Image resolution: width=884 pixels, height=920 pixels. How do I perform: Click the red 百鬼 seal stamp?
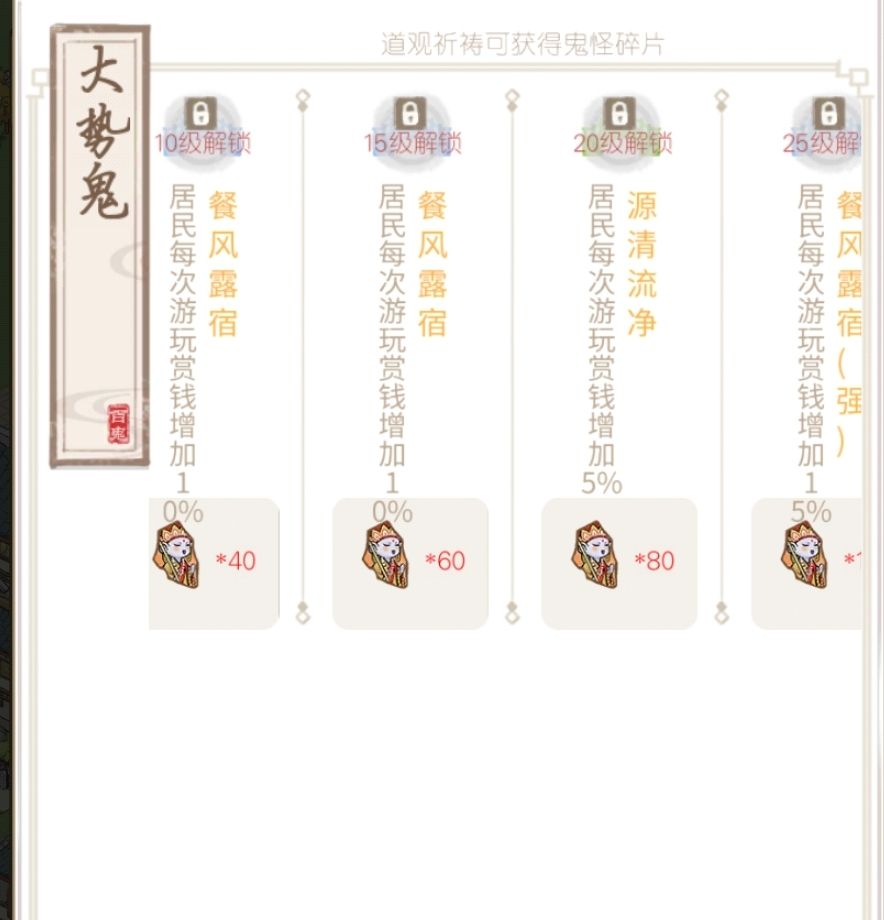pos(118,424)
